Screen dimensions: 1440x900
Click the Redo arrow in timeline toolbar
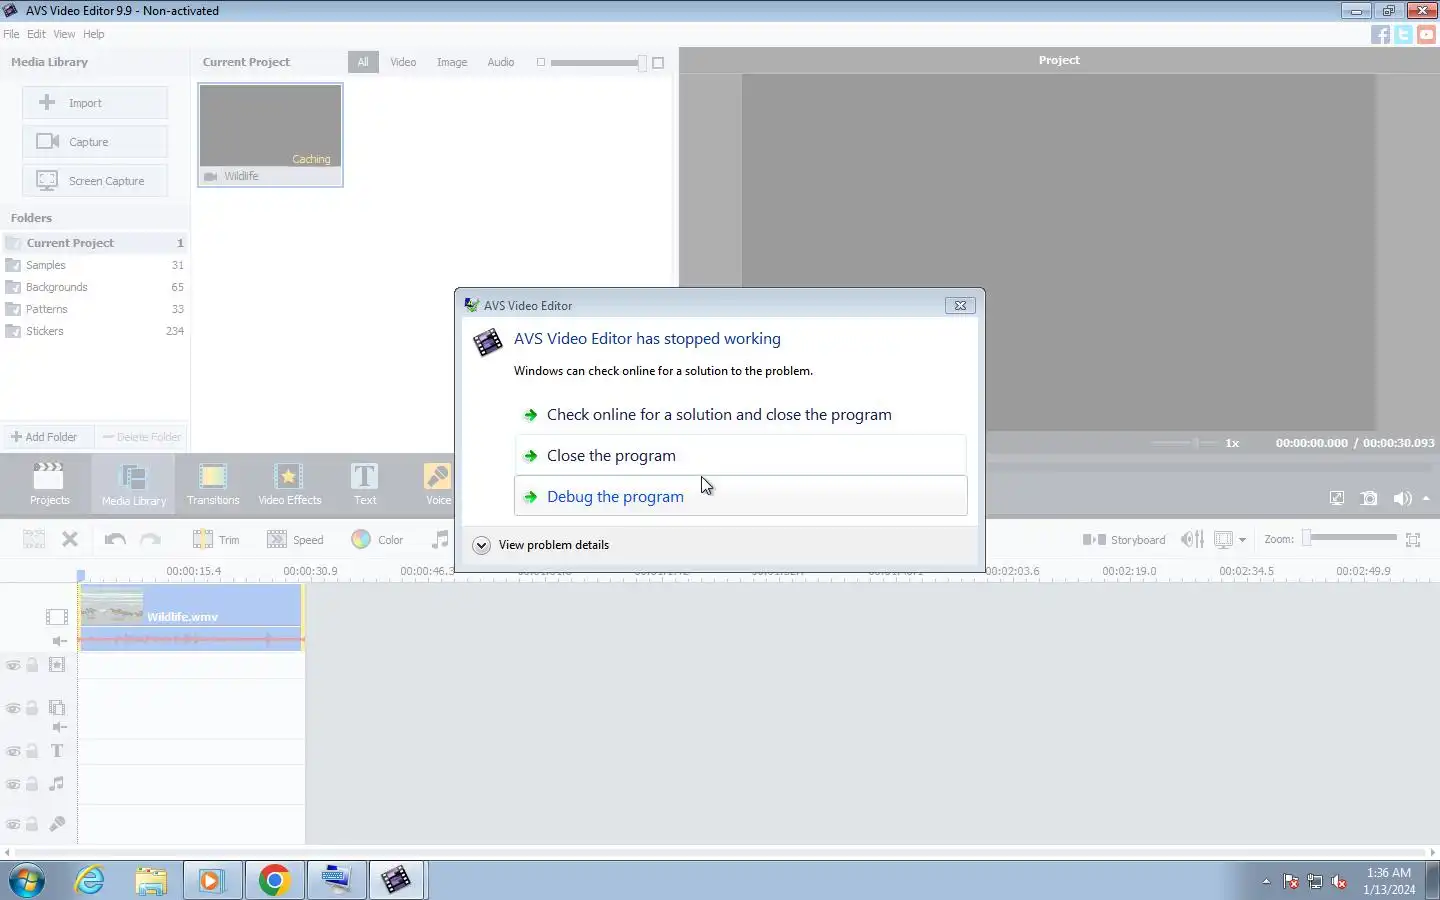151,539
